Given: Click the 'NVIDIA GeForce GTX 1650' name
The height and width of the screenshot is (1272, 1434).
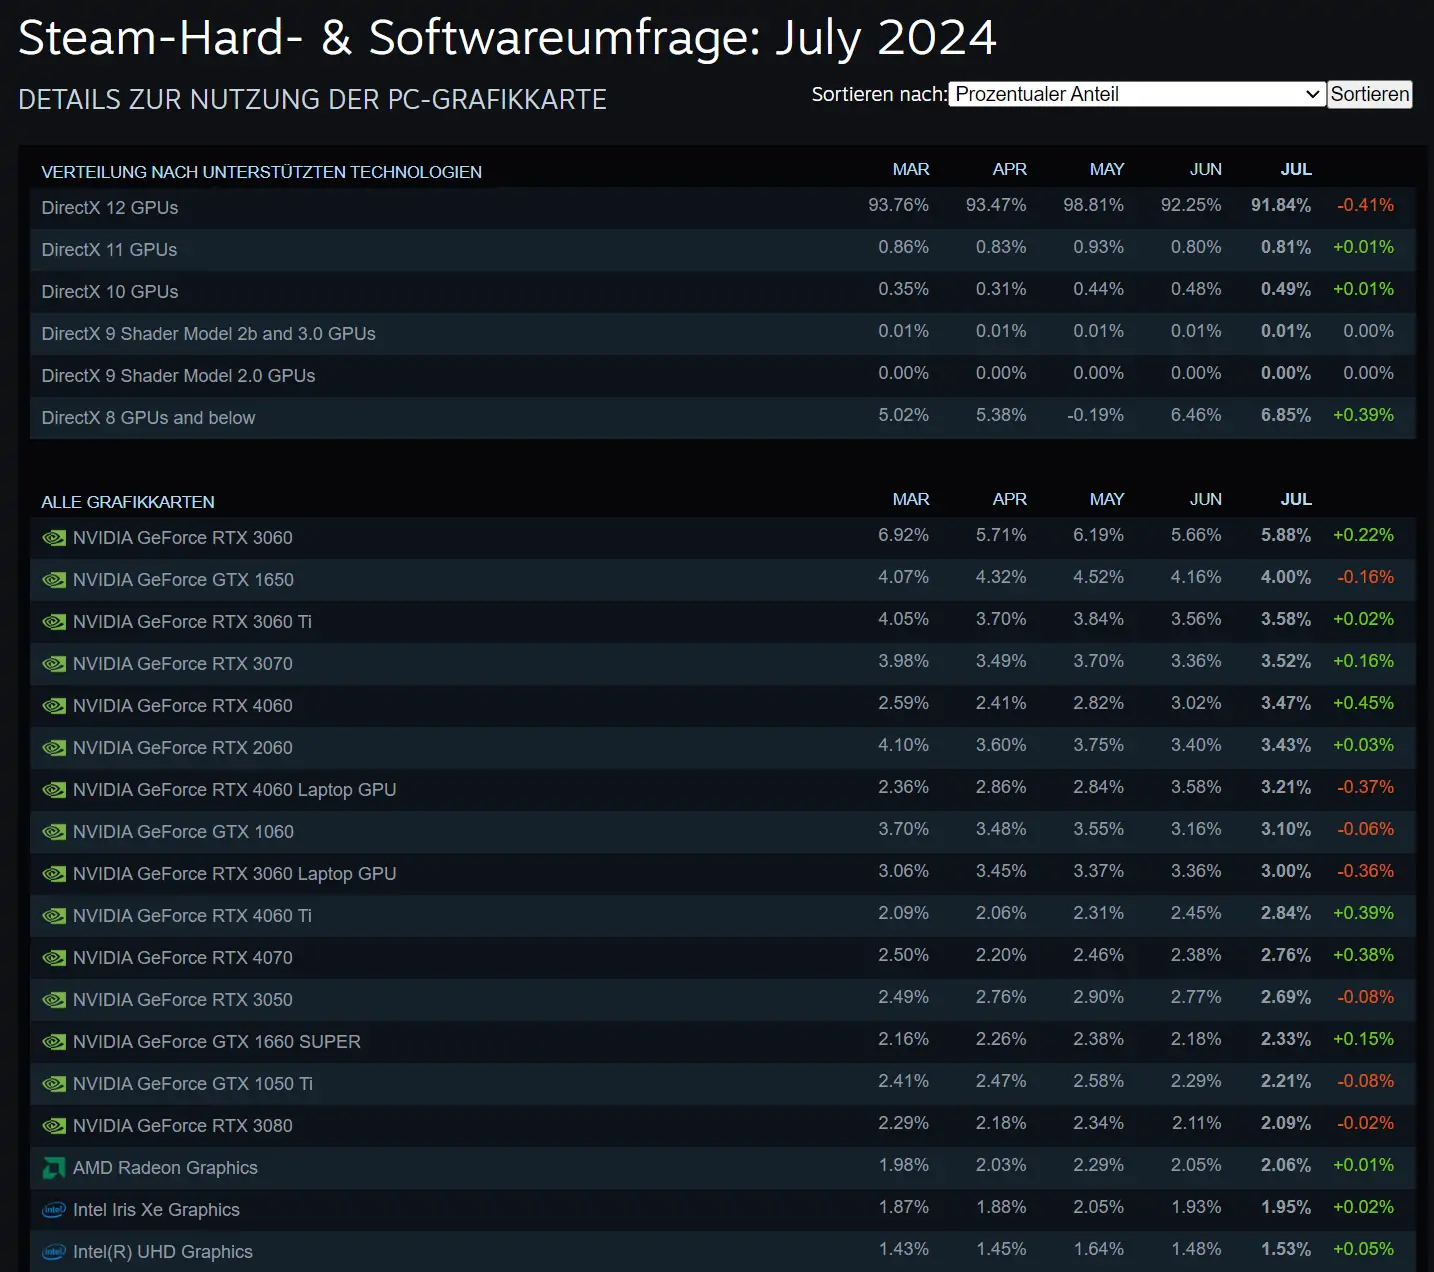Looking at the screenshot, I should pyautogui.click(x=183, y=580).
